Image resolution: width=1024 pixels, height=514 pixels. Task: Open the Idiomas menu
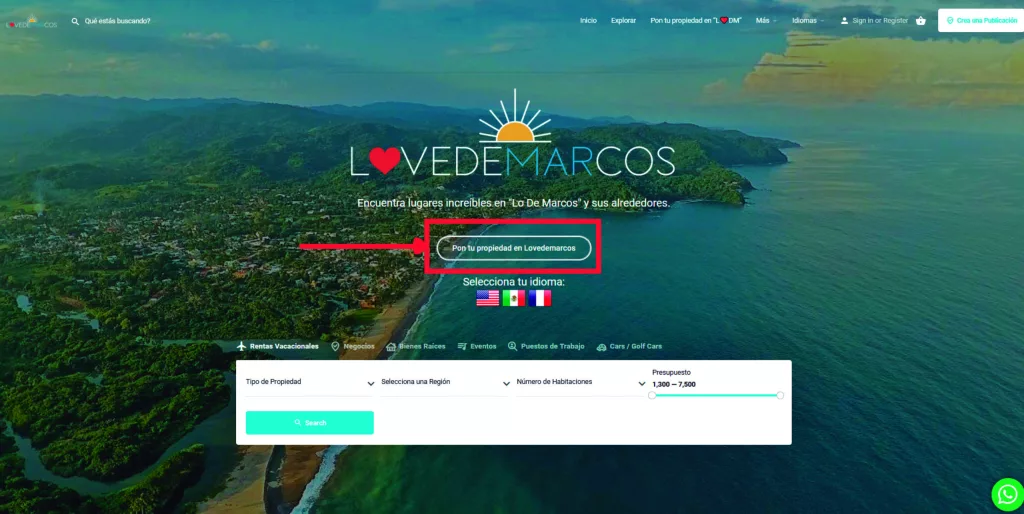(x=808, y=21)
